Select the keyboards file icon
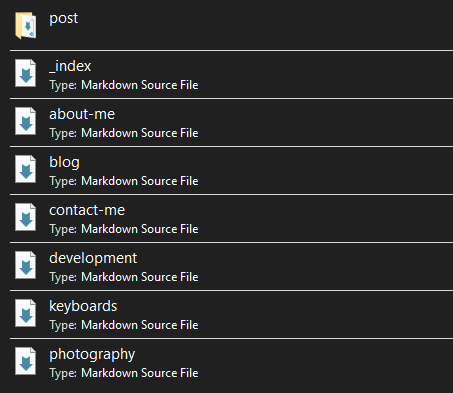The height and width of the screenshot is (393, 453). (26, 313)
